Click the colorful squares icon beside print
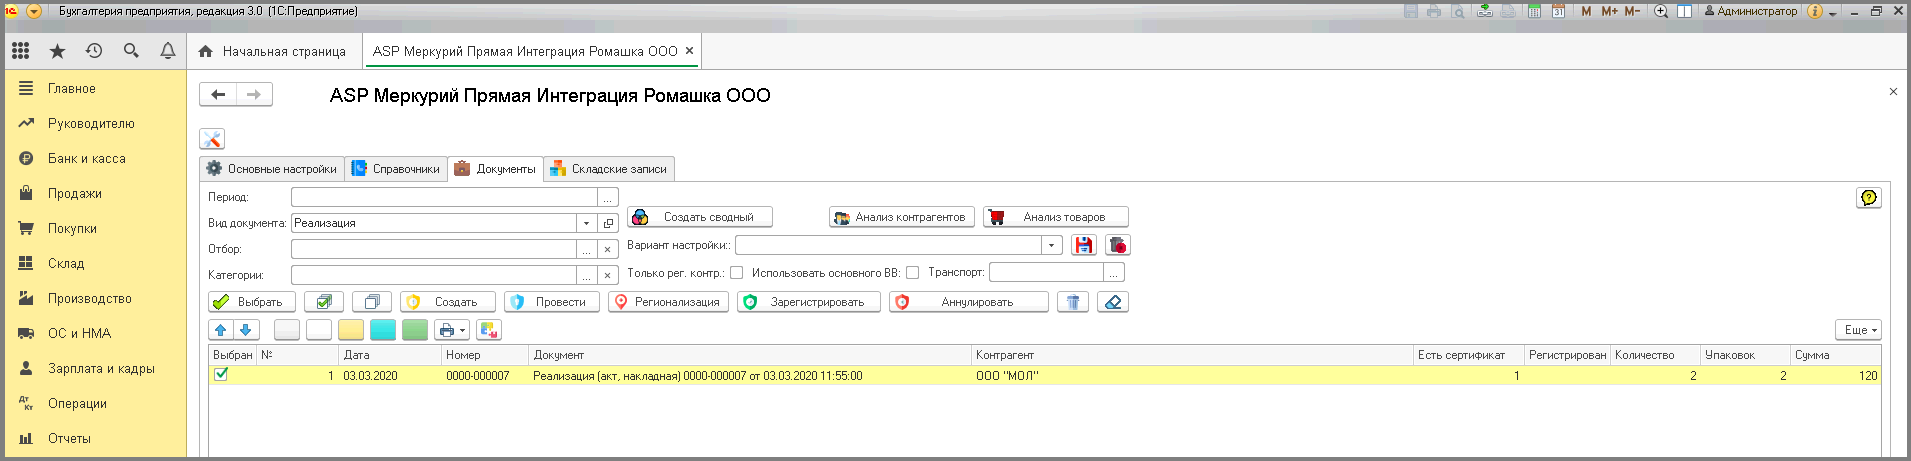1911x461 pixels. tap(489, 330)
